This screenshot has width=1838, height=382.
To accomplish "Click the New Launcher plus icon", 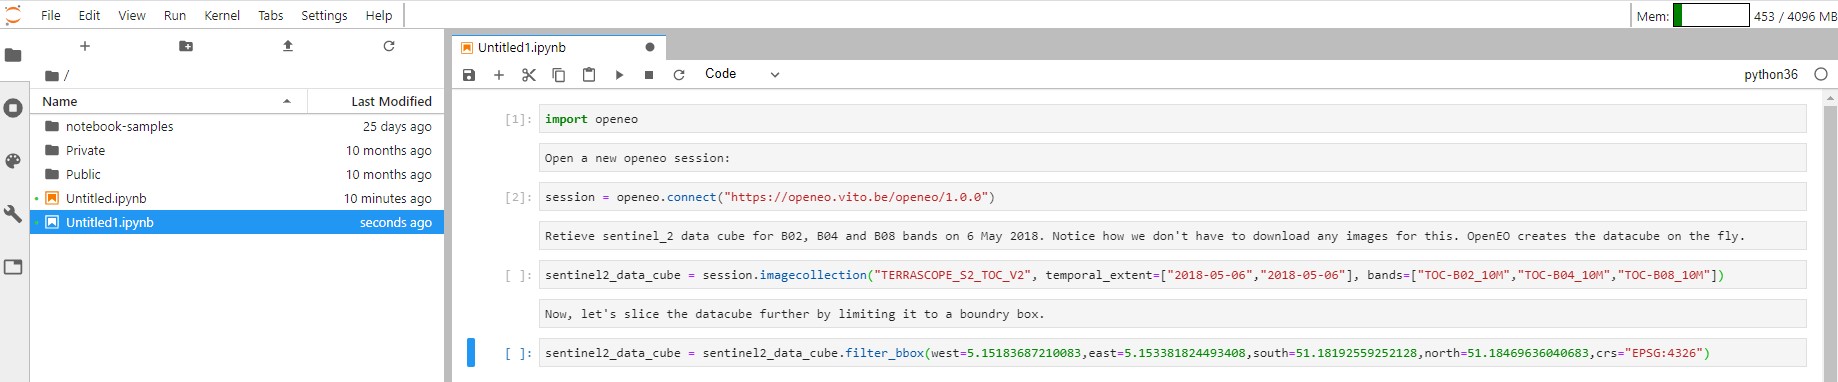I will [x=85, y=46].
